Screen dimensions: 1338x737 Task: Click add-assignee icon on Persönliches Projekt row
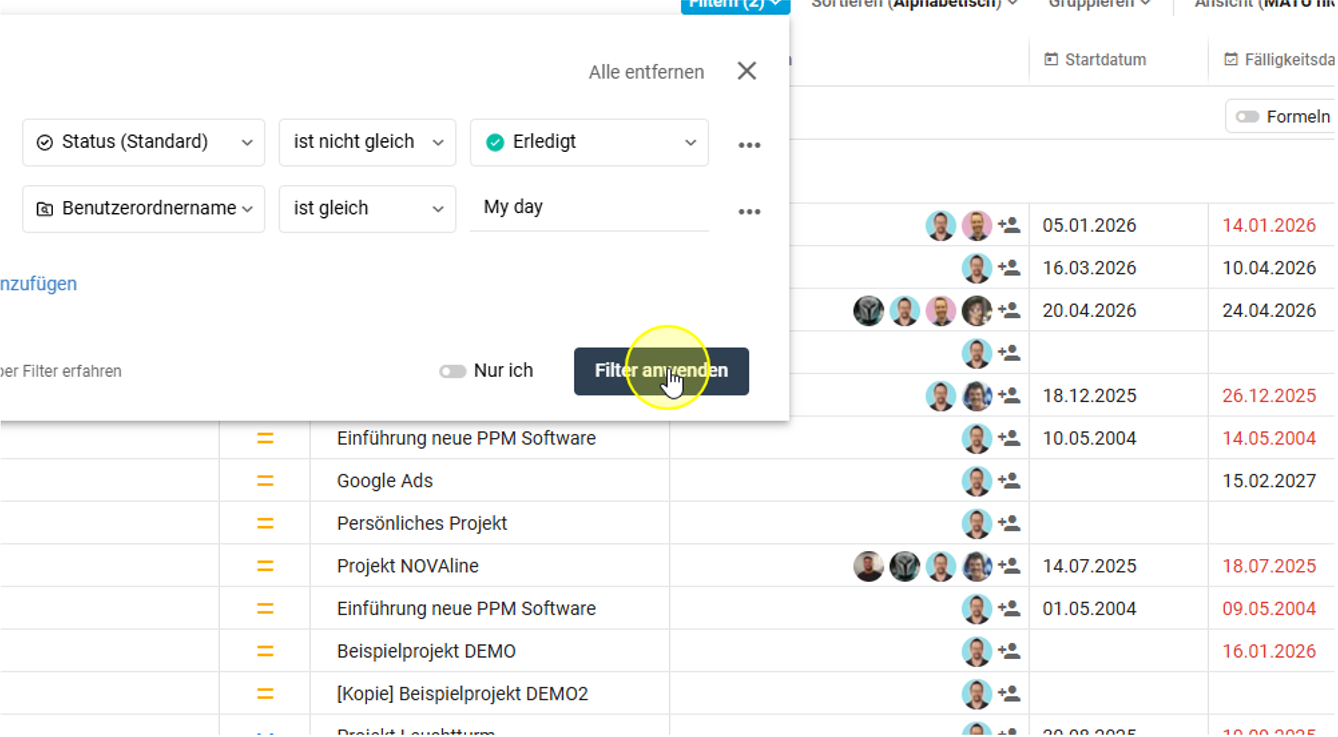tap(1009, 523)
